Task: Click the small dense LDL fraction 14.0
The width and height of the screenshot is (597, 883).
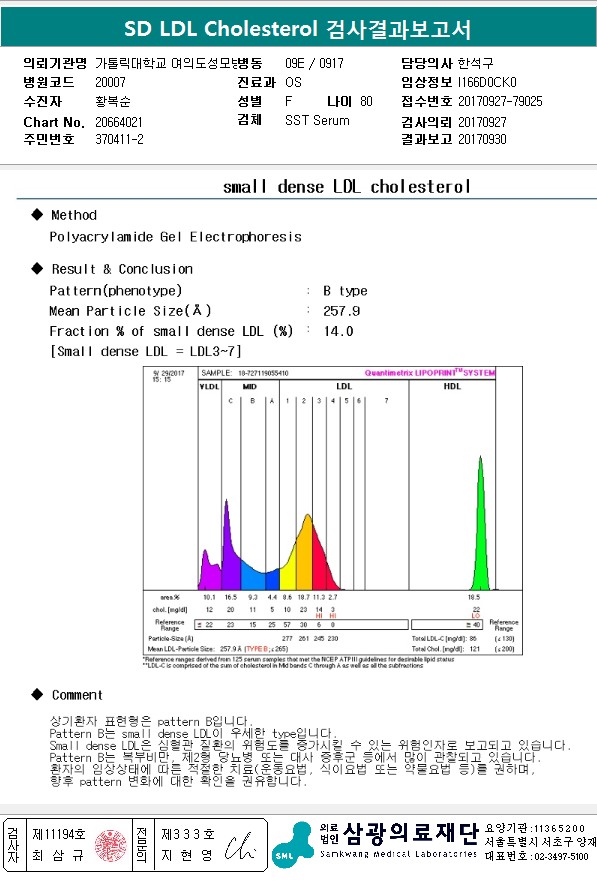Action: point(338,331)
